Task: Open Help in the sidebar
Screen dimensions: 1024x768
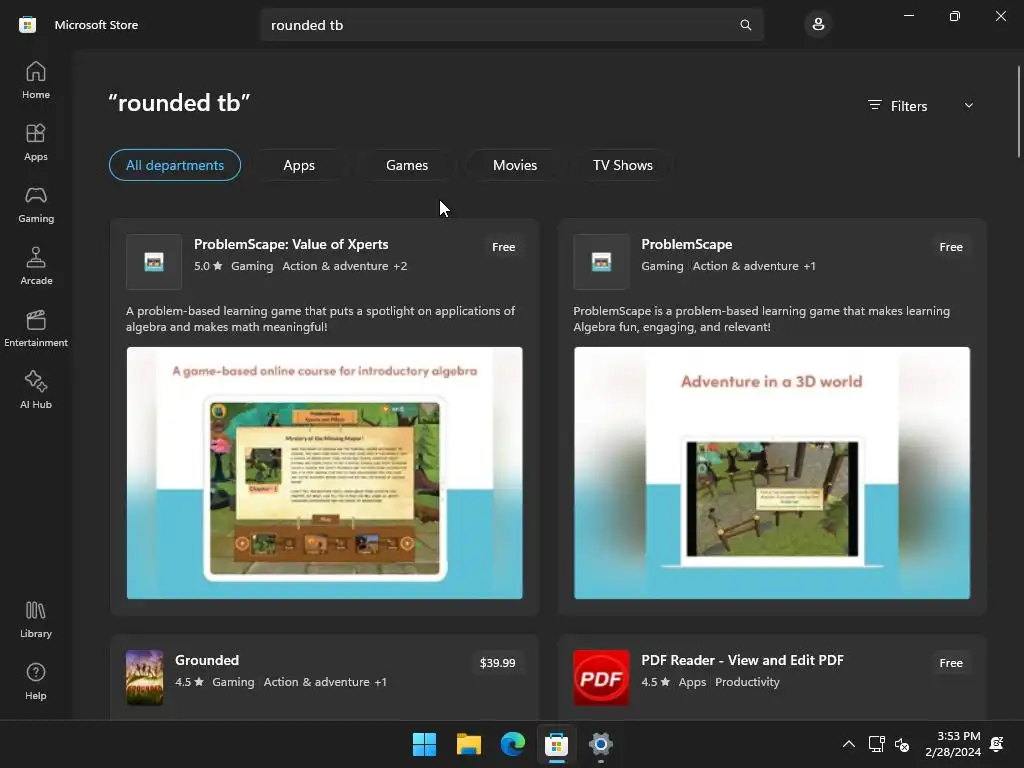Action: click(x=36, y=681)
